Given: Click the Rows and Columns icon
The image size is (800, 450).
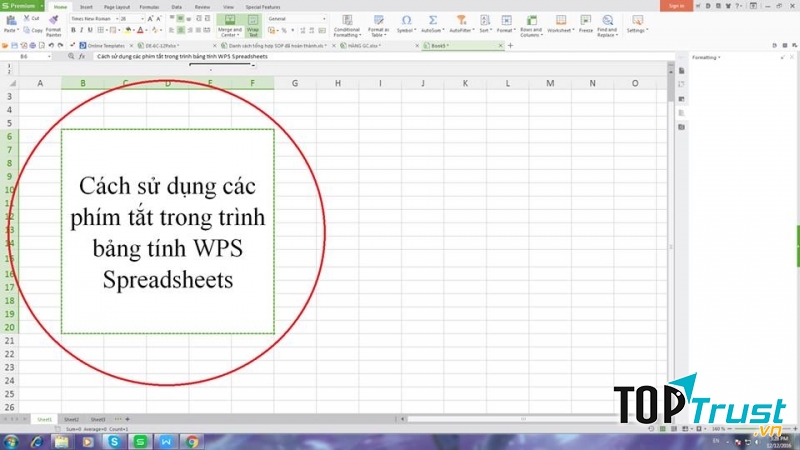Looking at the screenshot, I should point(532,20).
